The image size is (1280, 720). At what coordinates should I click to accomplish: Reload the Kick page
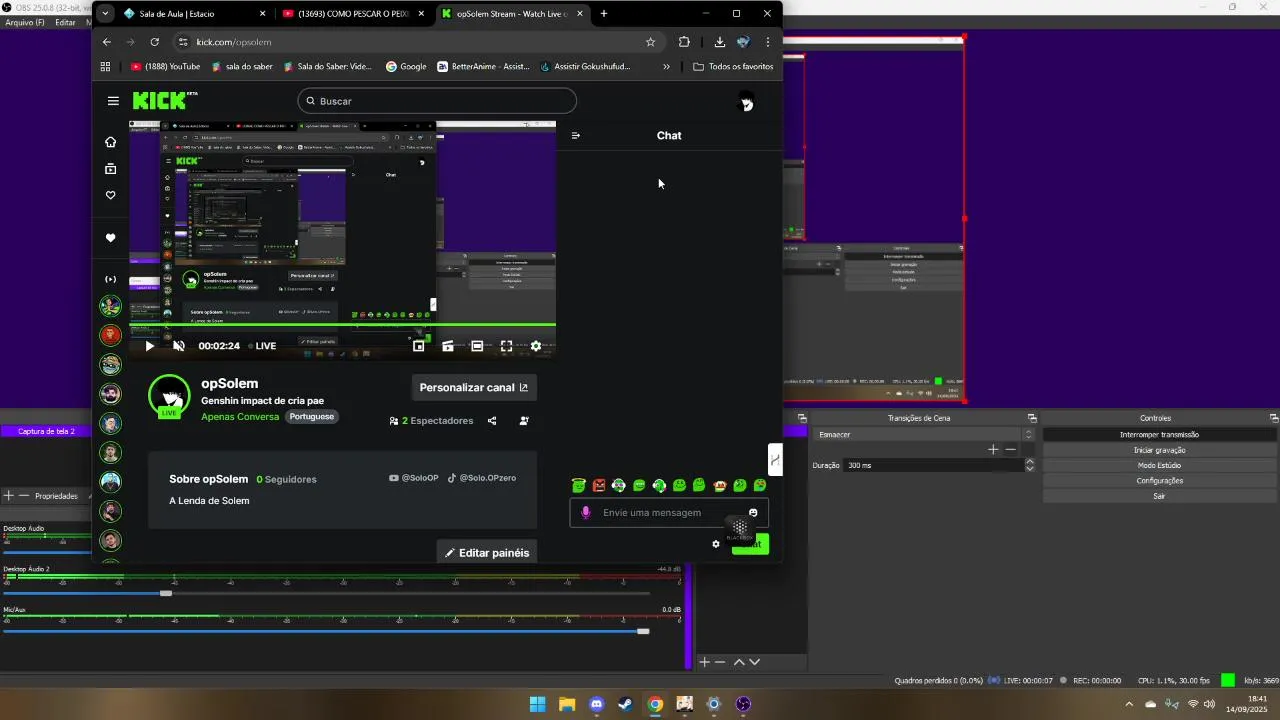click(155, 42)
